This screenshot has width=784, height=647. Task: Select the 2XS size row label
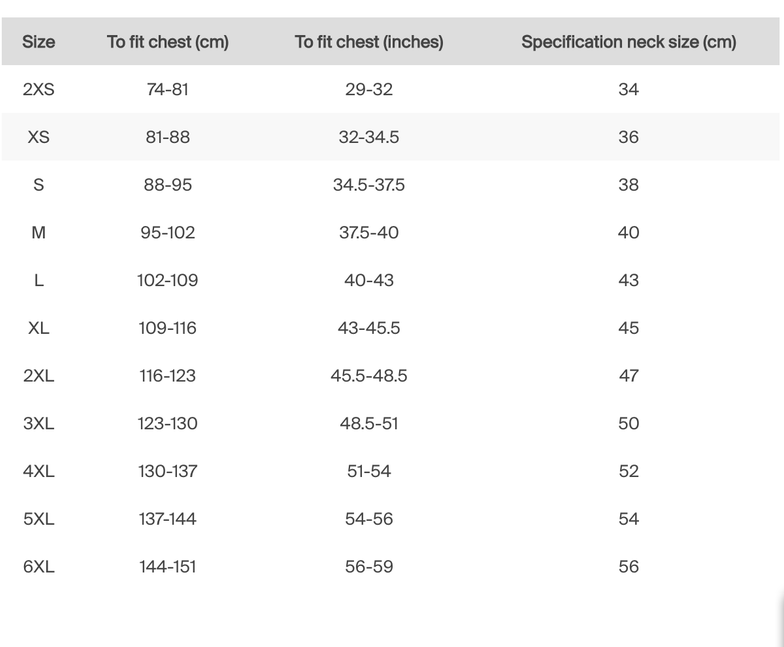tap(38, 89)
